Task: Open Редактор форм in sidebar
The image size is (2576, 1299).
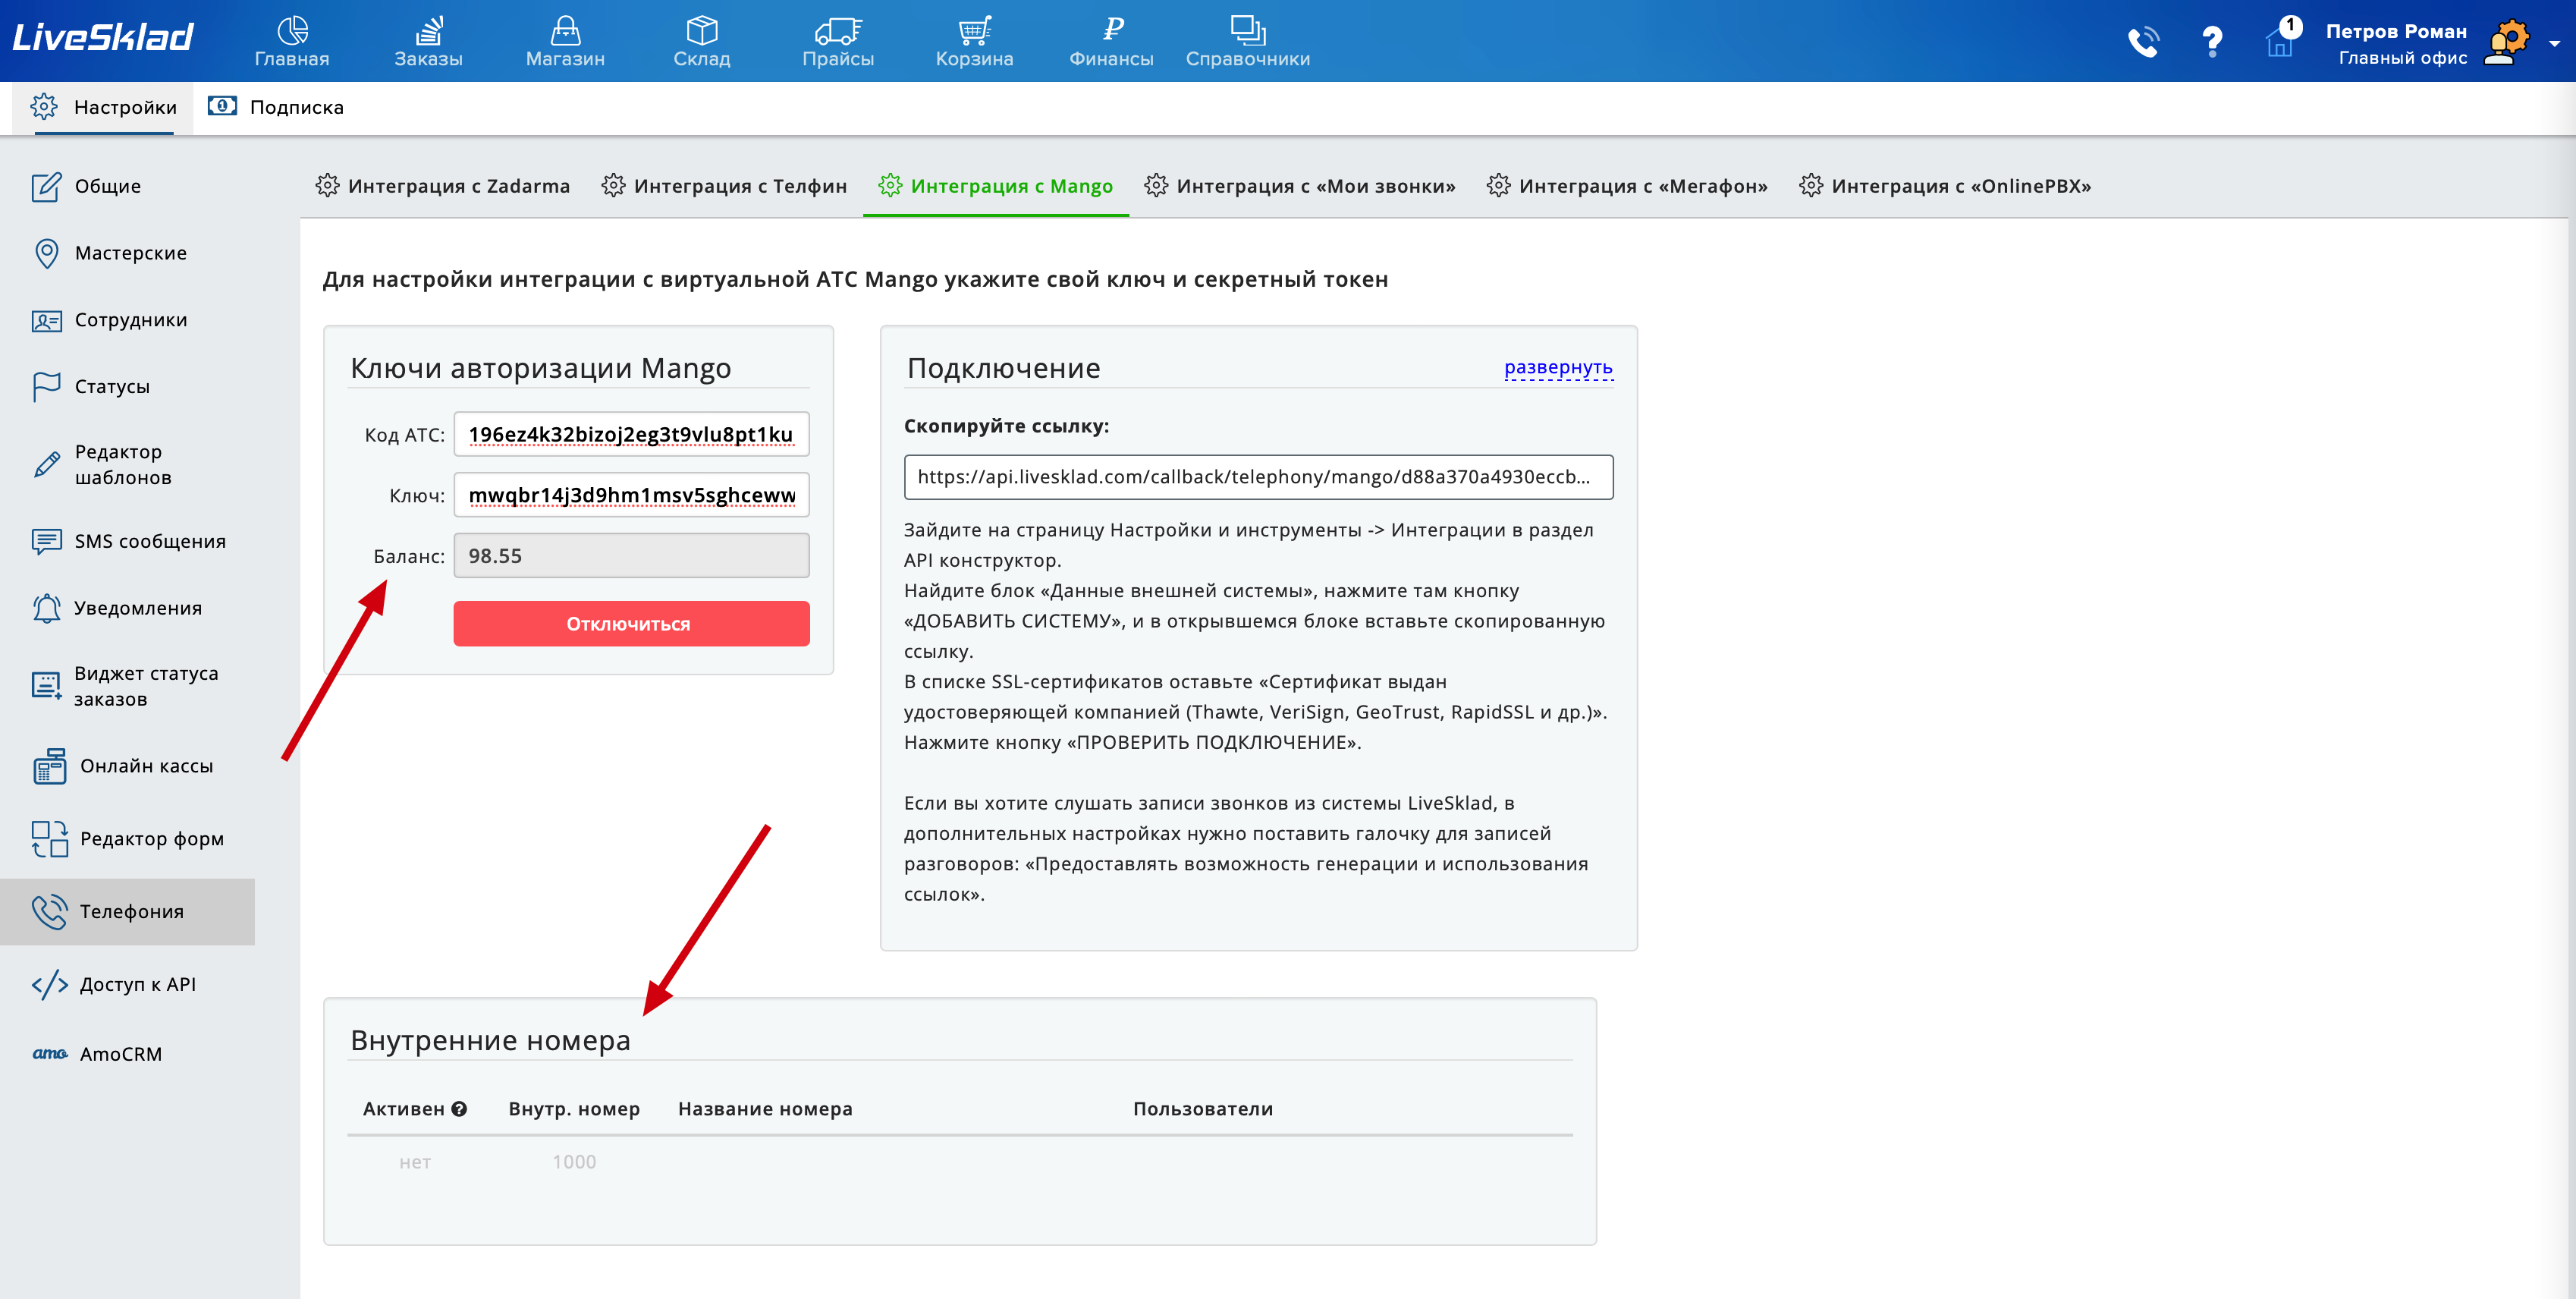Action: [x=128, y=839]
